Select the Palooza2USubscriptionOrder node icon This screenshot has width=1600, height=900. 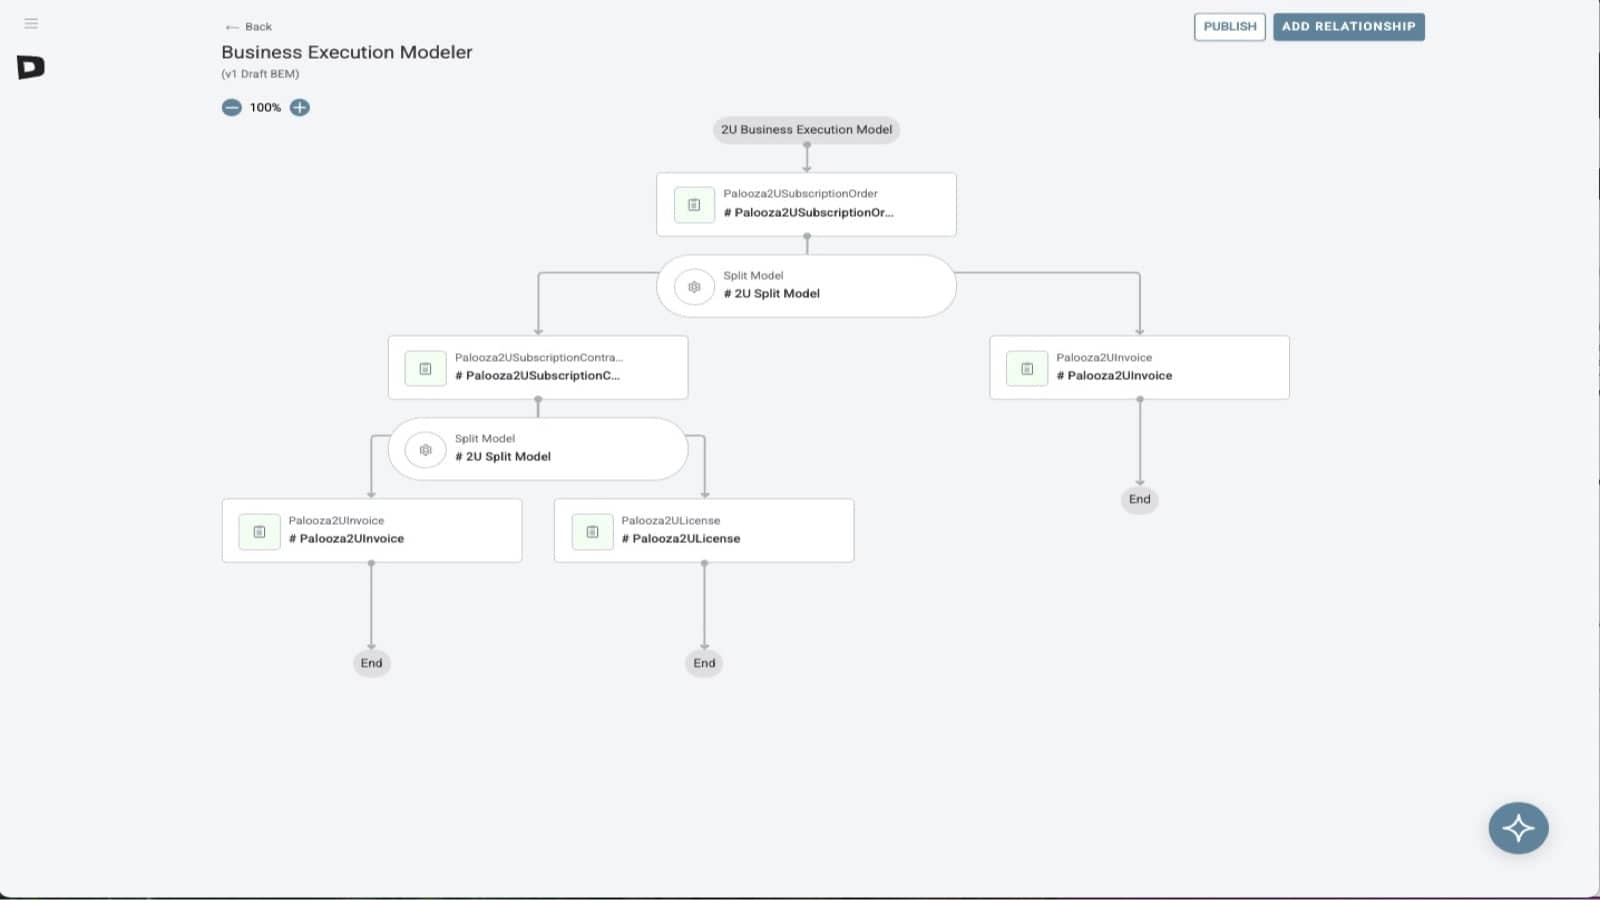click(x=693, y=204)
